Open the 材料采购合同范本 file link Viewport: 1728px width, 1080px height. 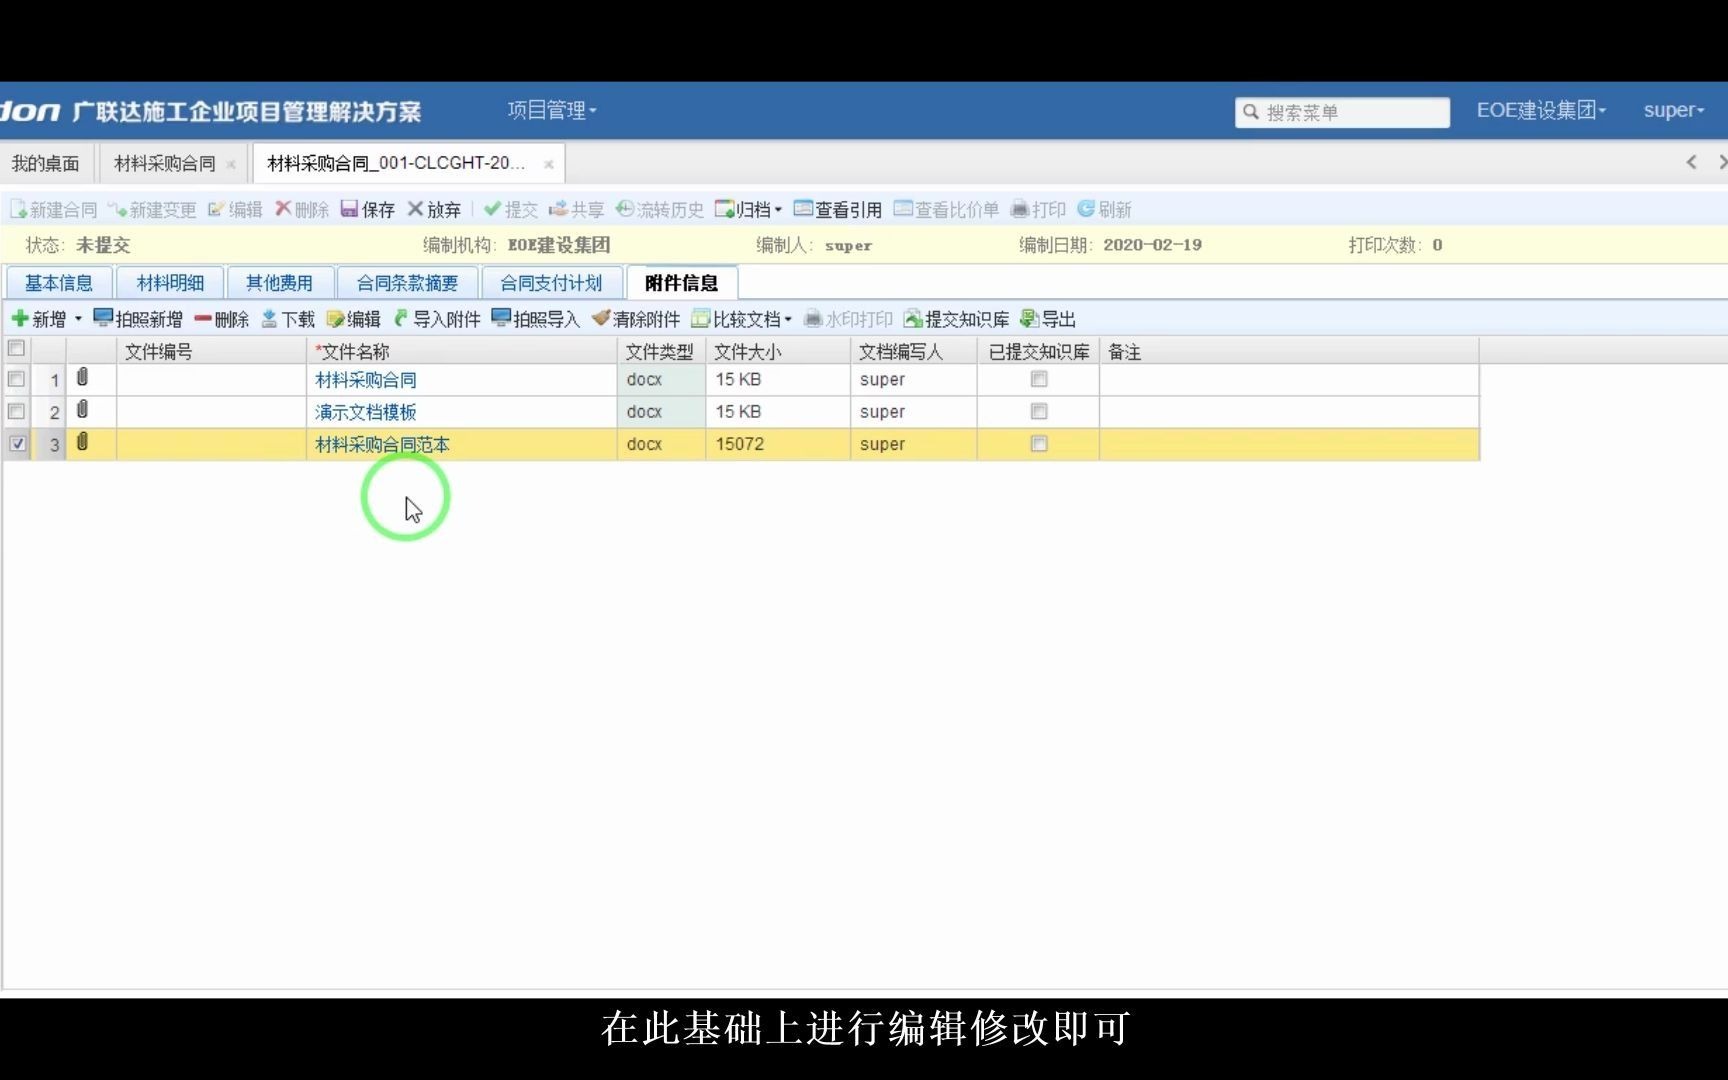(x=383, y=444)
